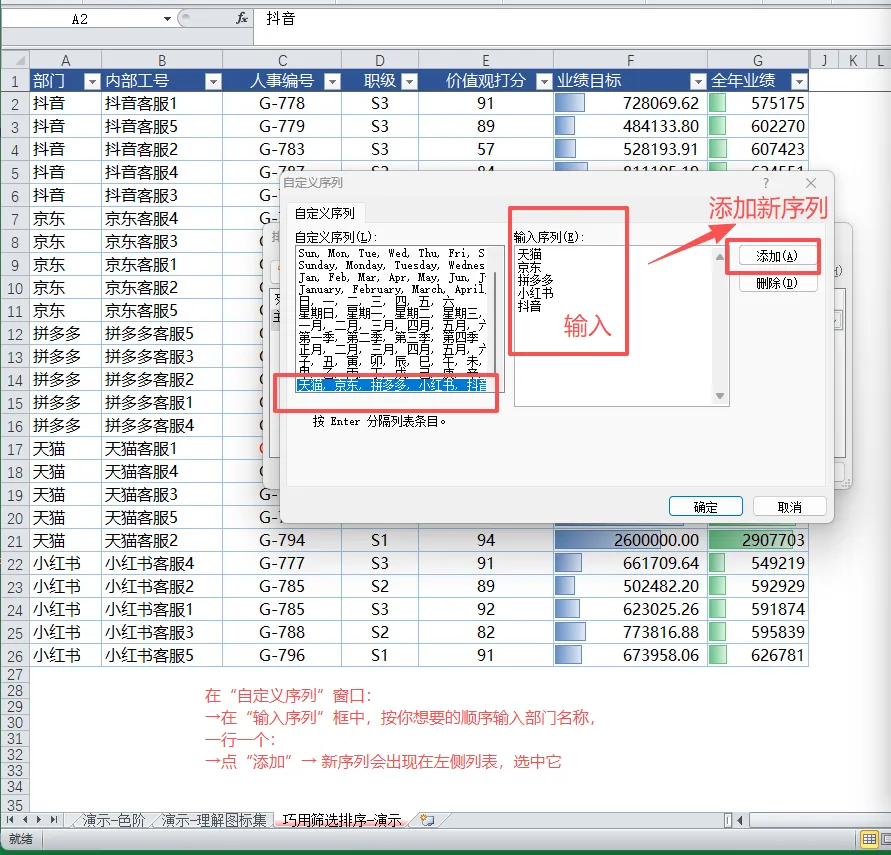
Task: Click cell 拼多多客服3
Action: click(161, 357)
